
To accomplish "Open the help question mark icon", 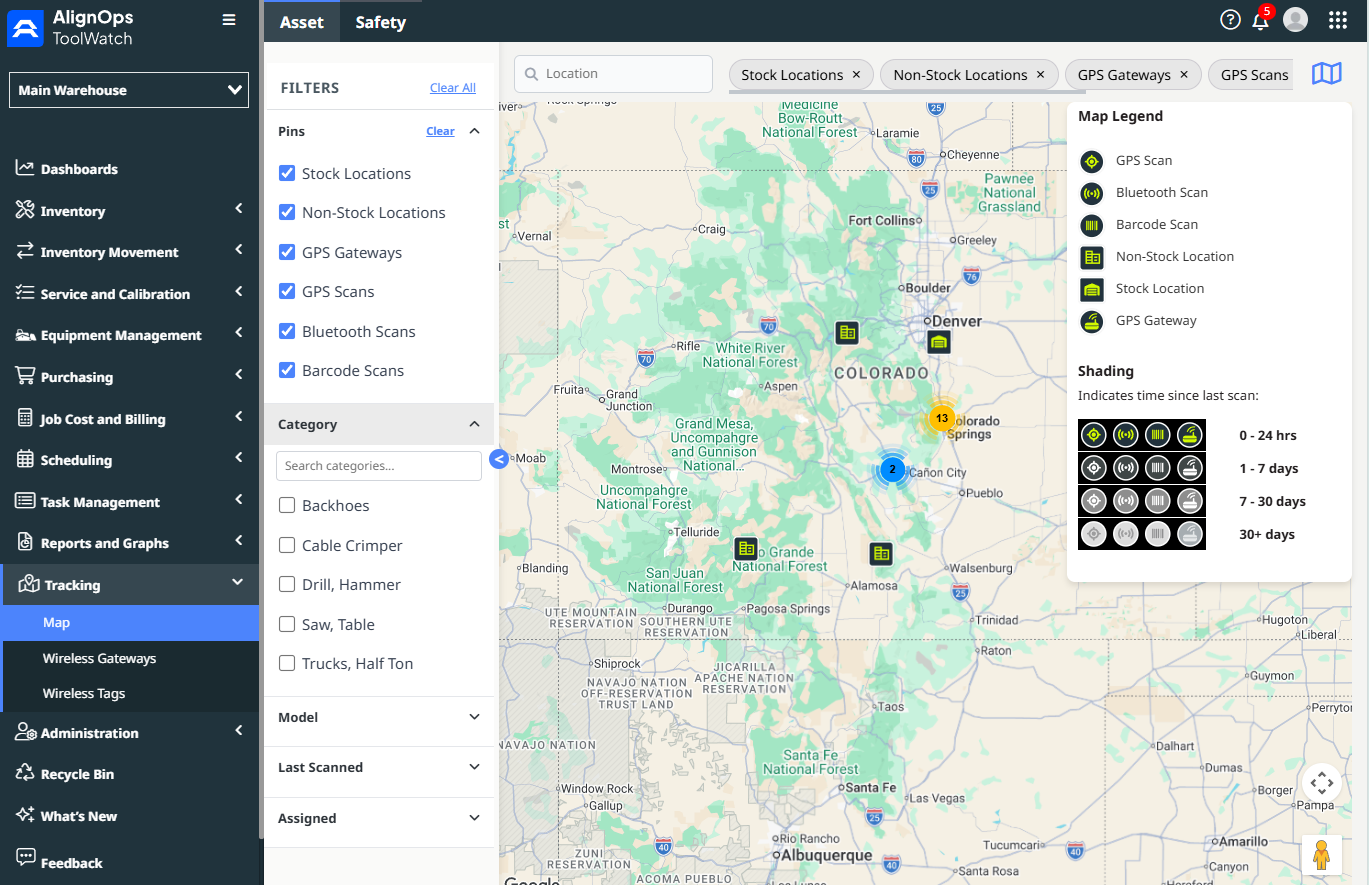I will pyautogui.click(x=1231, y=20).
